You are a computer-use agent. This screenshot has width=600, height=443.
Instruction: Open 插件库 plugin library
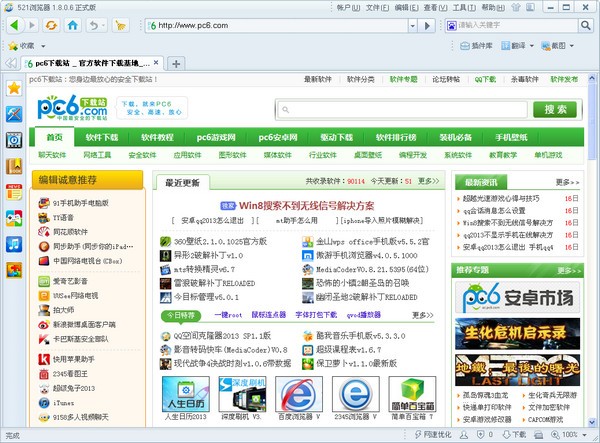pyautogui.click(x=476, y=46)
